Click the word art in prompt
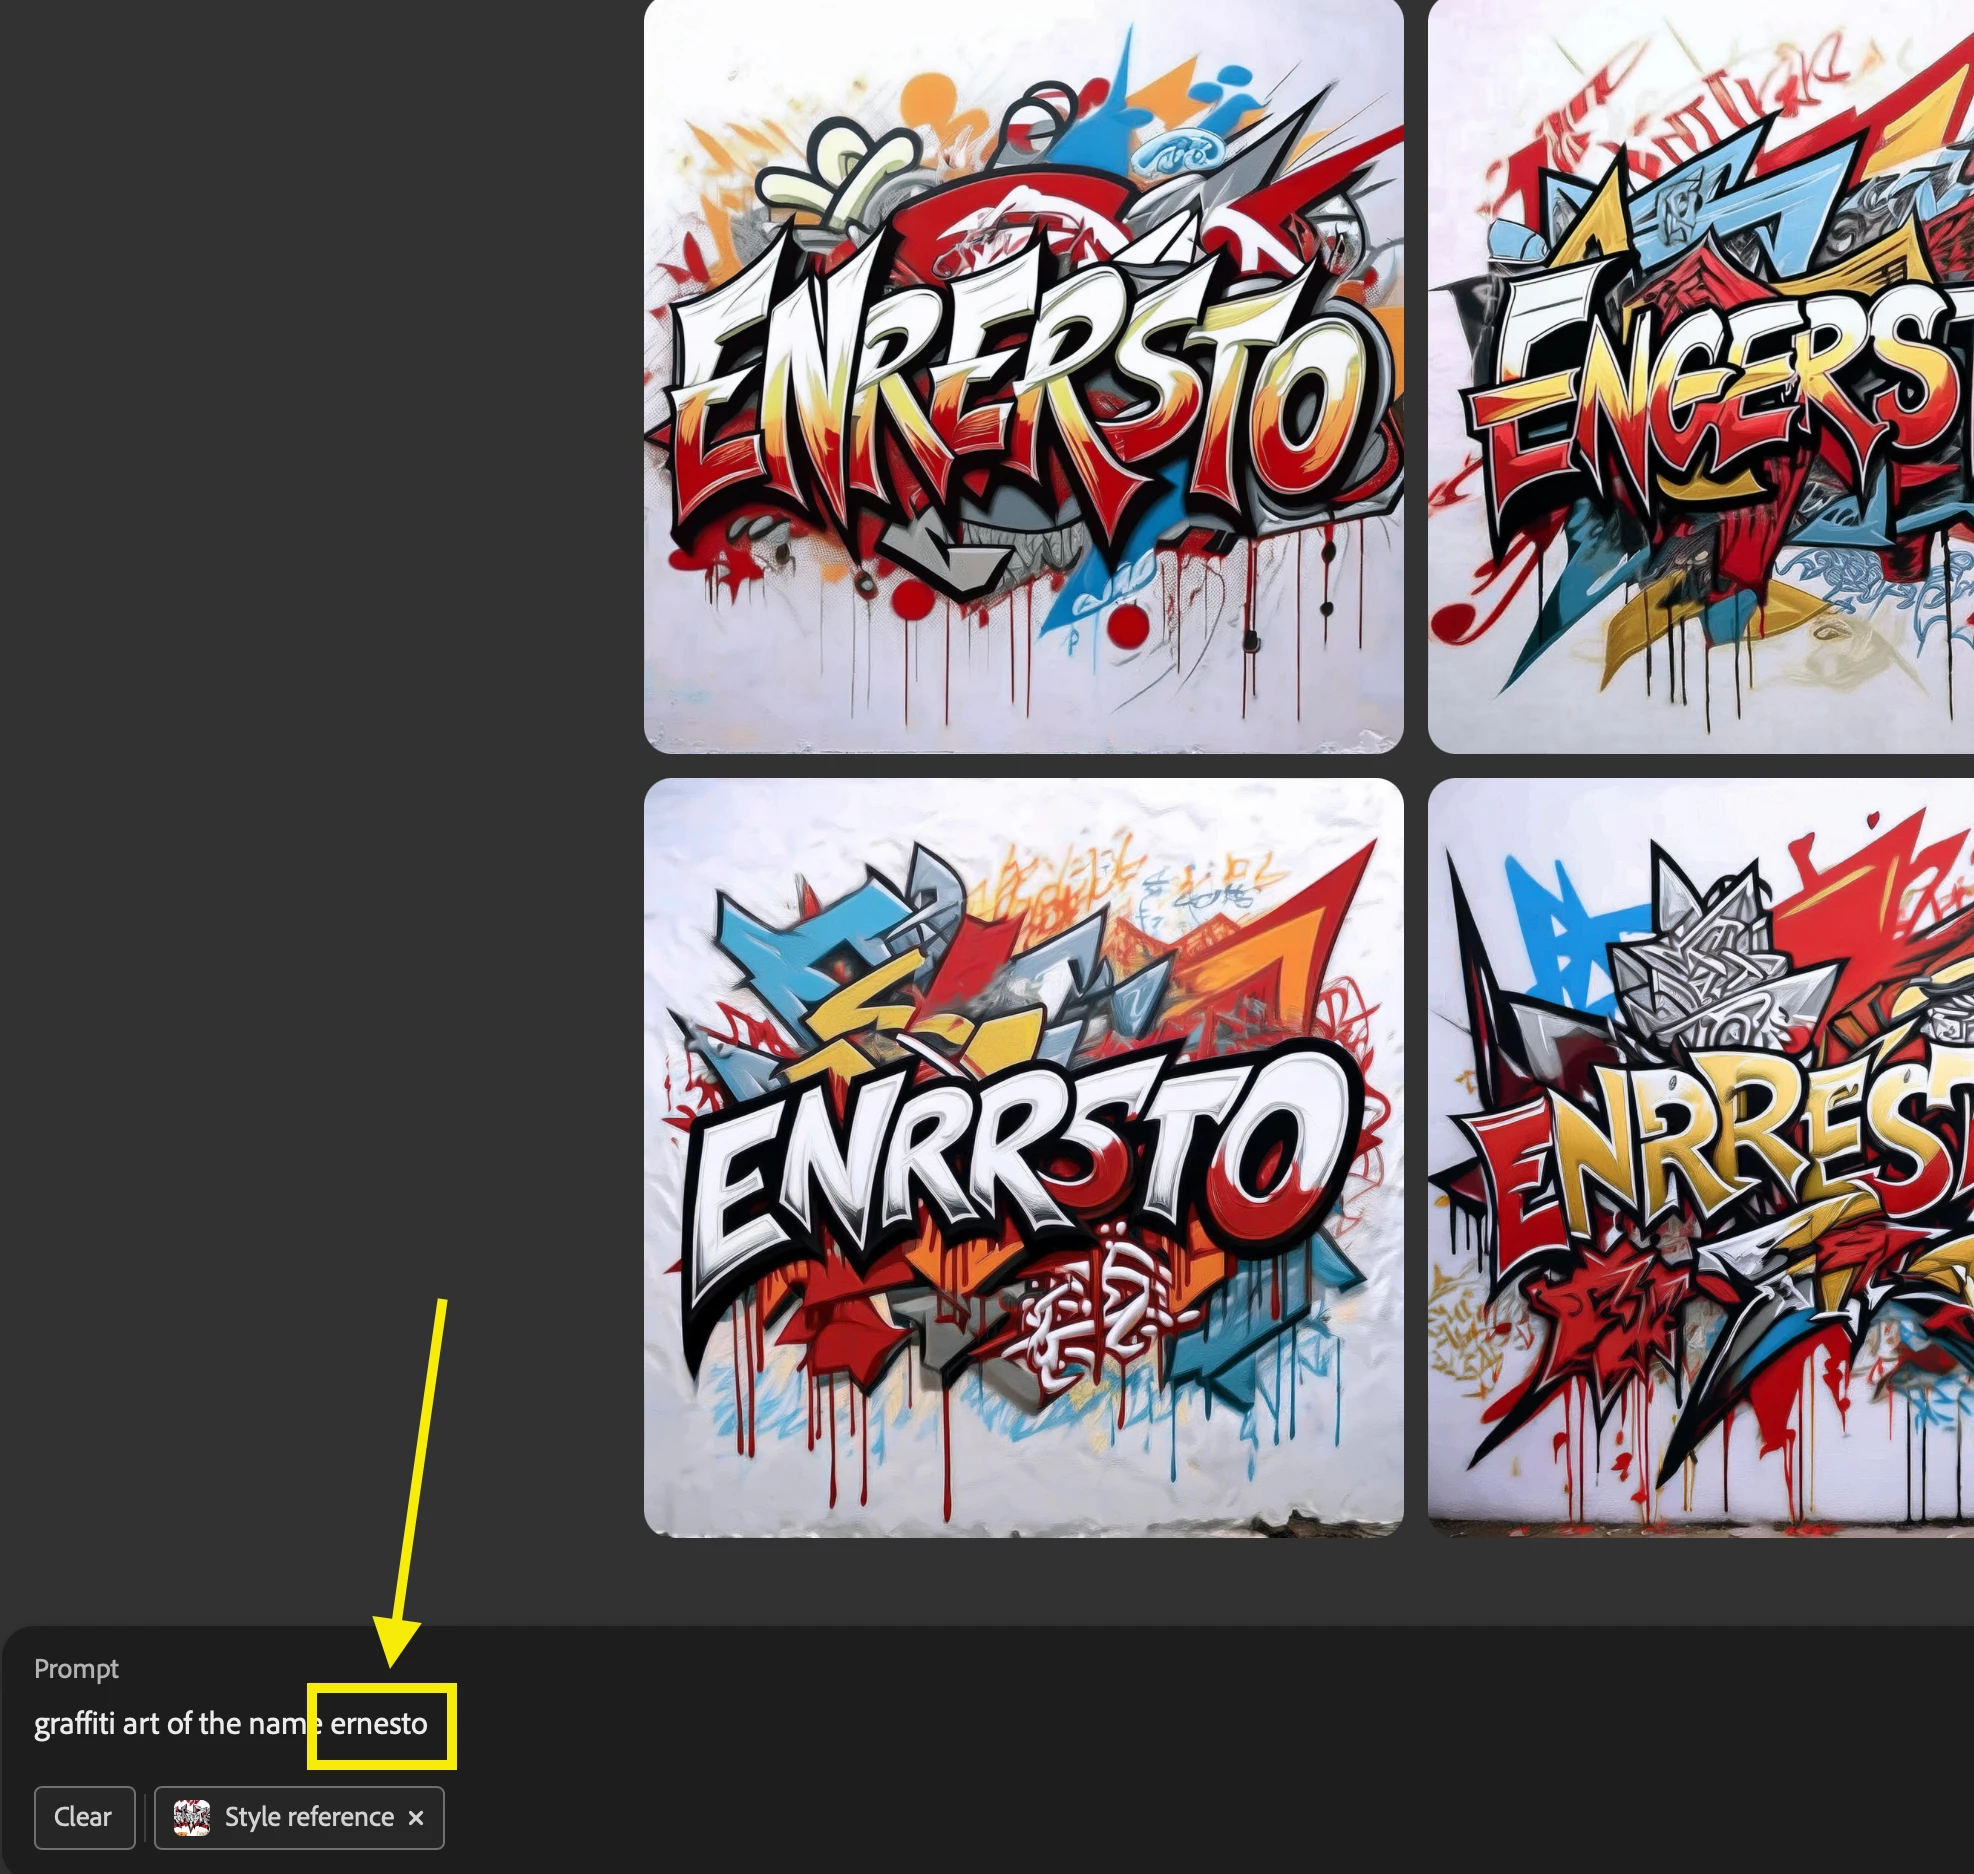The width and height of the screenshot is (1974, 1874). click(x=141, y=1724)
